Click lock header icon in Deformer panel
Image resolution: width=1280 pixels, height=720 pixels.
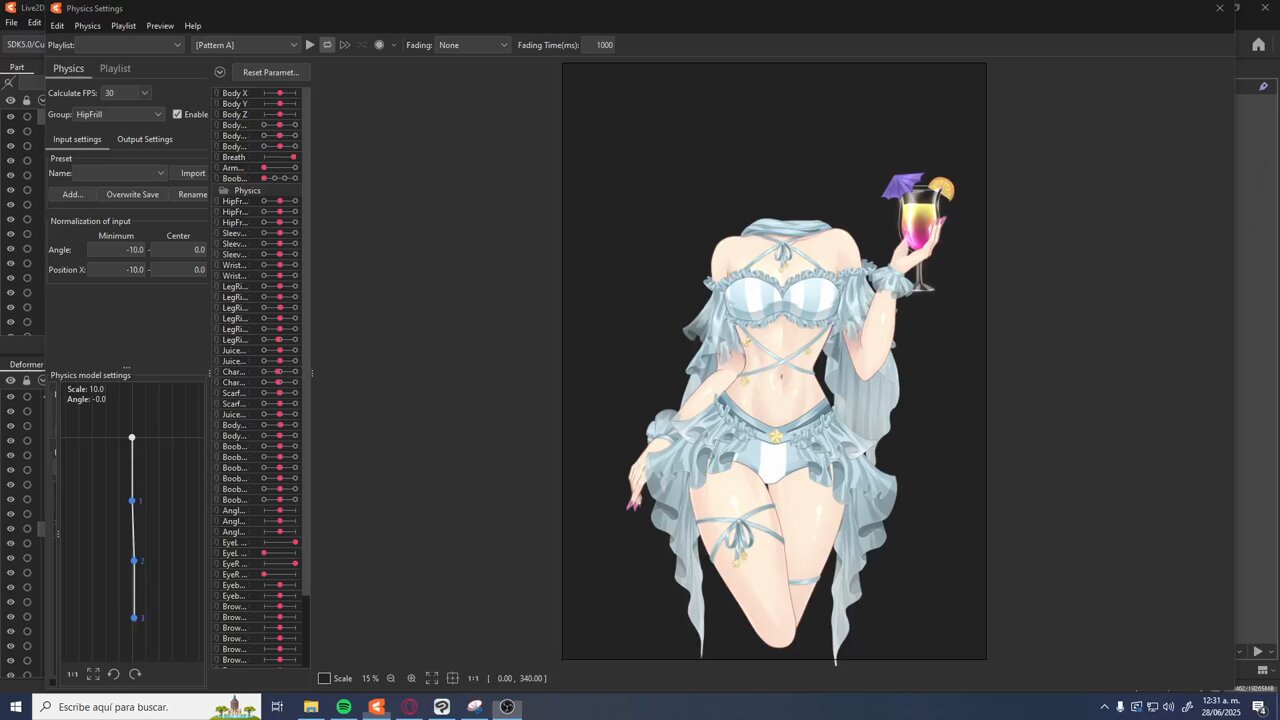(26, 380)
